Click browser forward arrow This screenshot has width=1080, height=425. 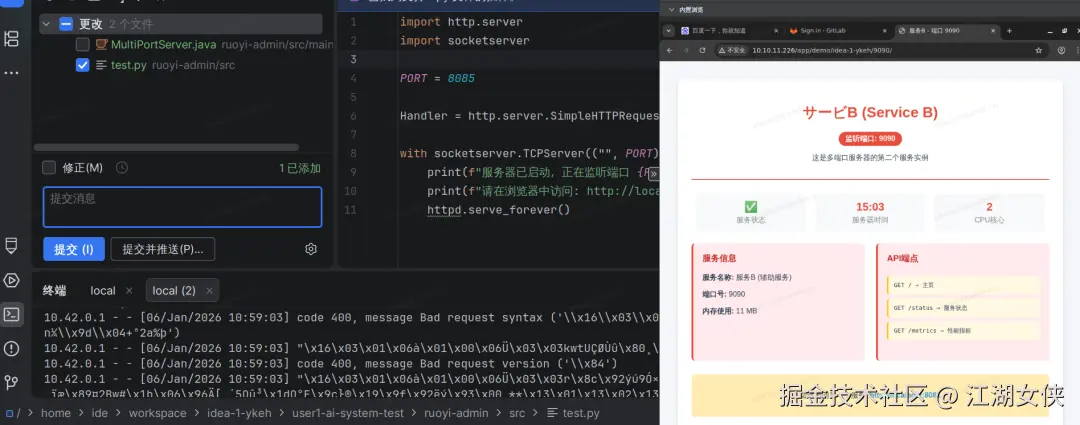point(686,50)
